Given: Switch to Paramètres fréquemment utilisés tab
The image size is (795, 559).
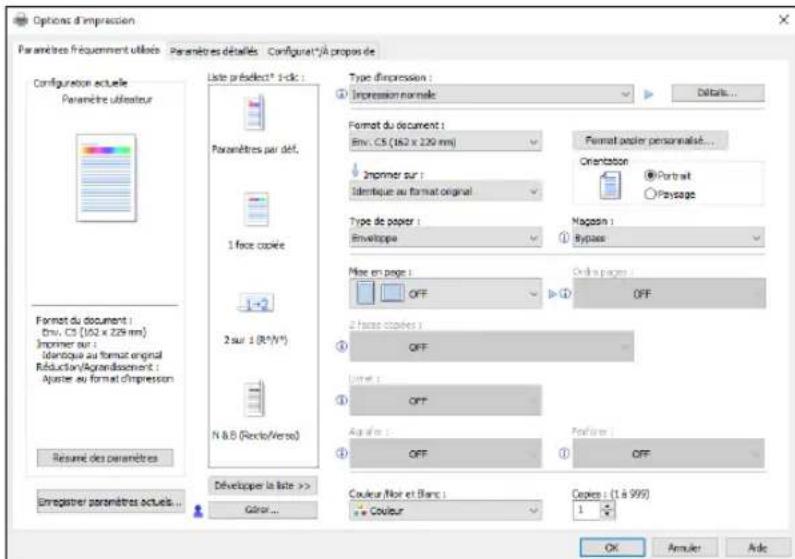Looking at the screenshot, I should point(89,50).
